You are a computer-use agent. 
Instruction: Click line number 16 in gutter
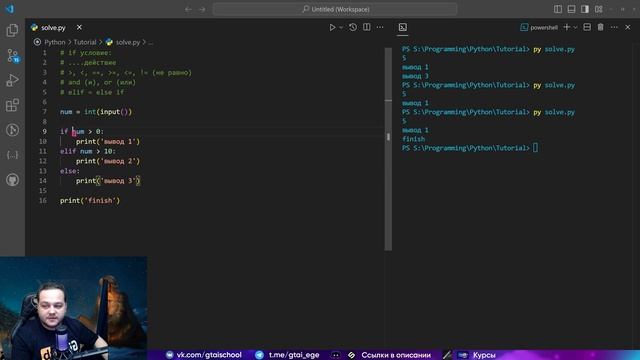pyautogui.click(x=43, y=200)
